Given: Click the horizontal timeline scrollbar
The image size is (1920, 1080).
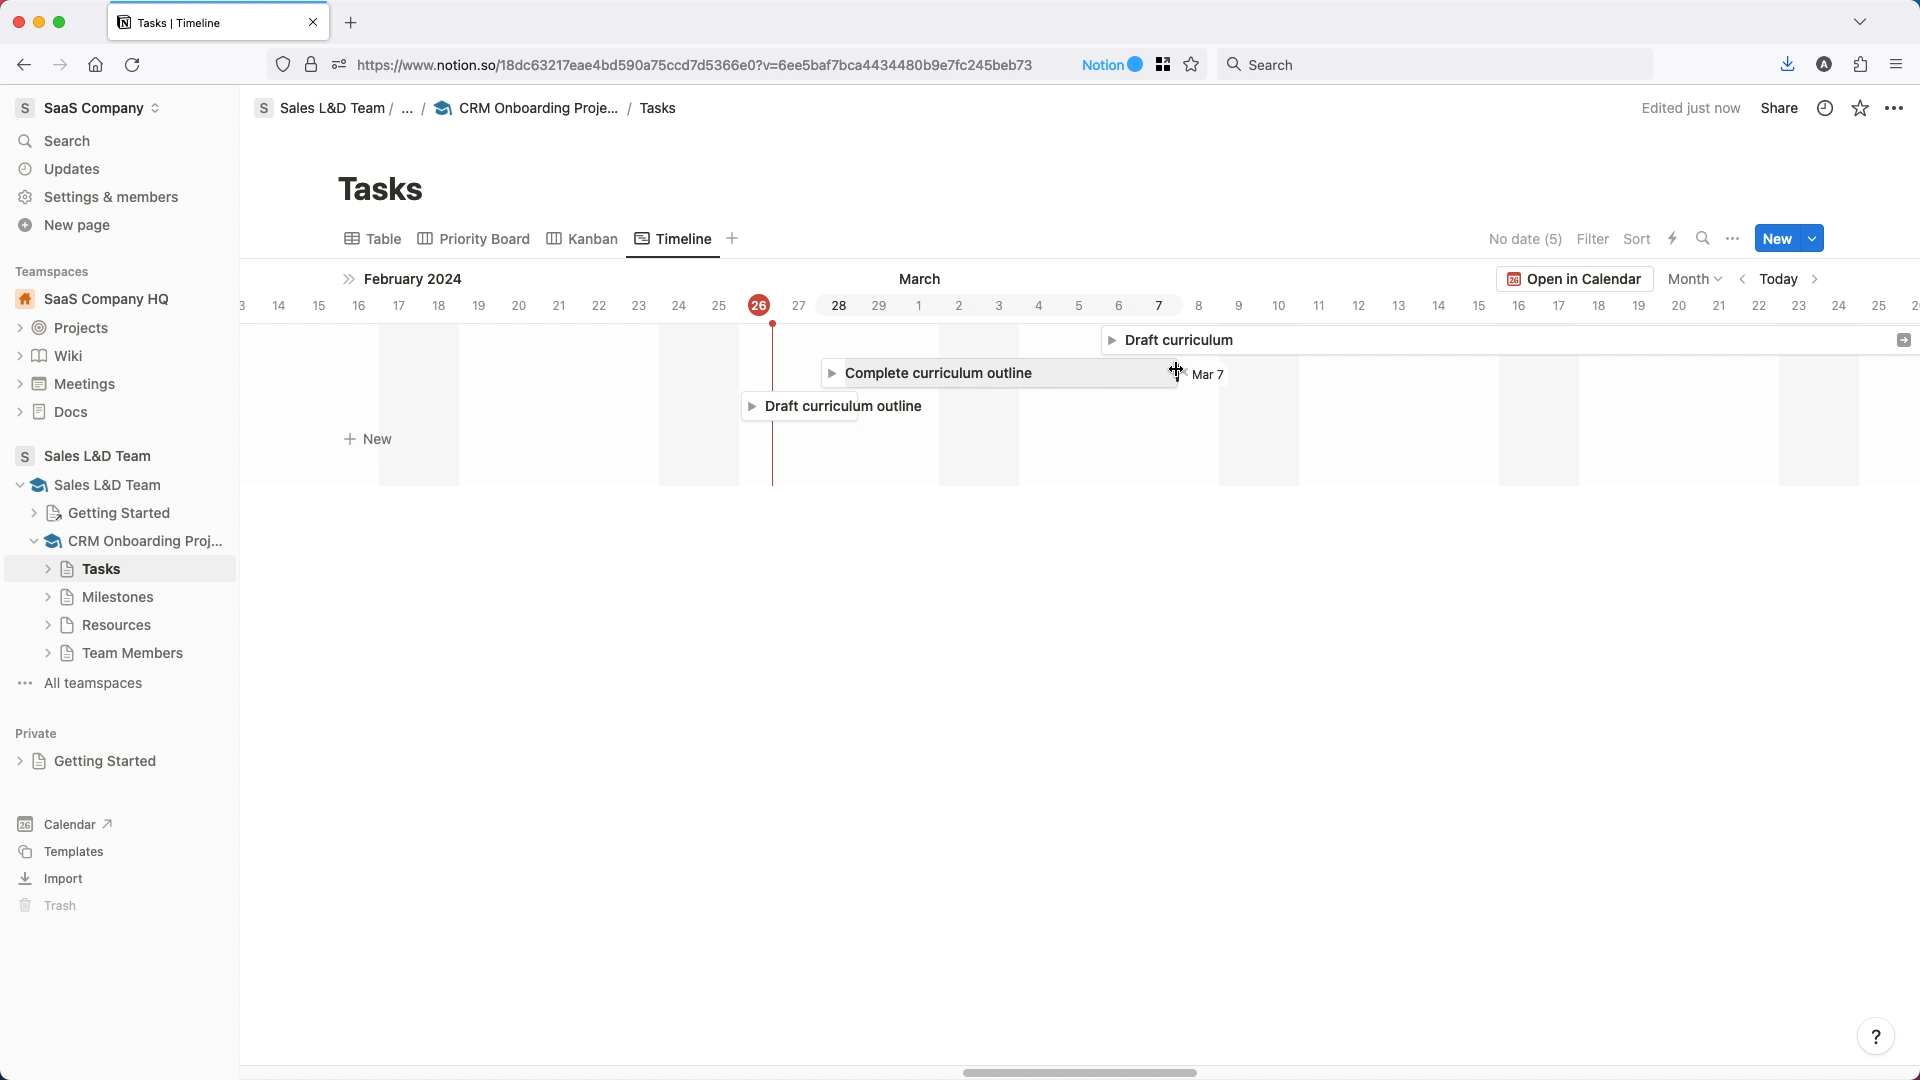Looking at the screenshot, I should coord(1079,1073).
